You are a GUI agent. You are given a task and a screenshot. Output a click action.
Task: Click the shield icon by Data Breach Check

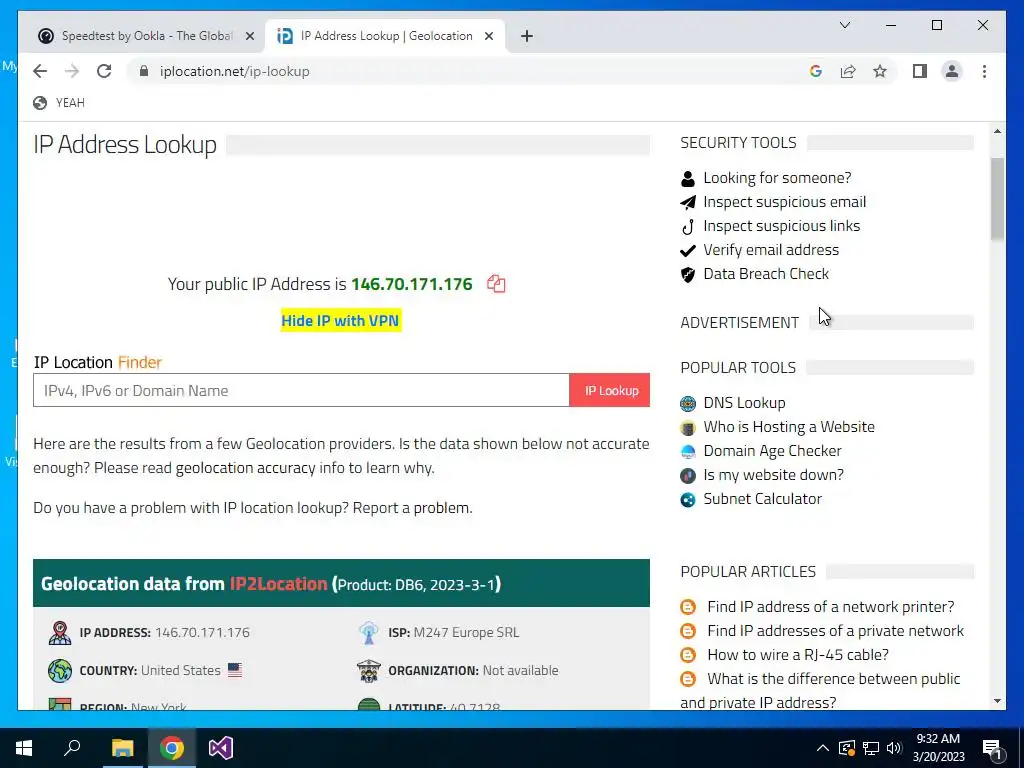(688, 275)
